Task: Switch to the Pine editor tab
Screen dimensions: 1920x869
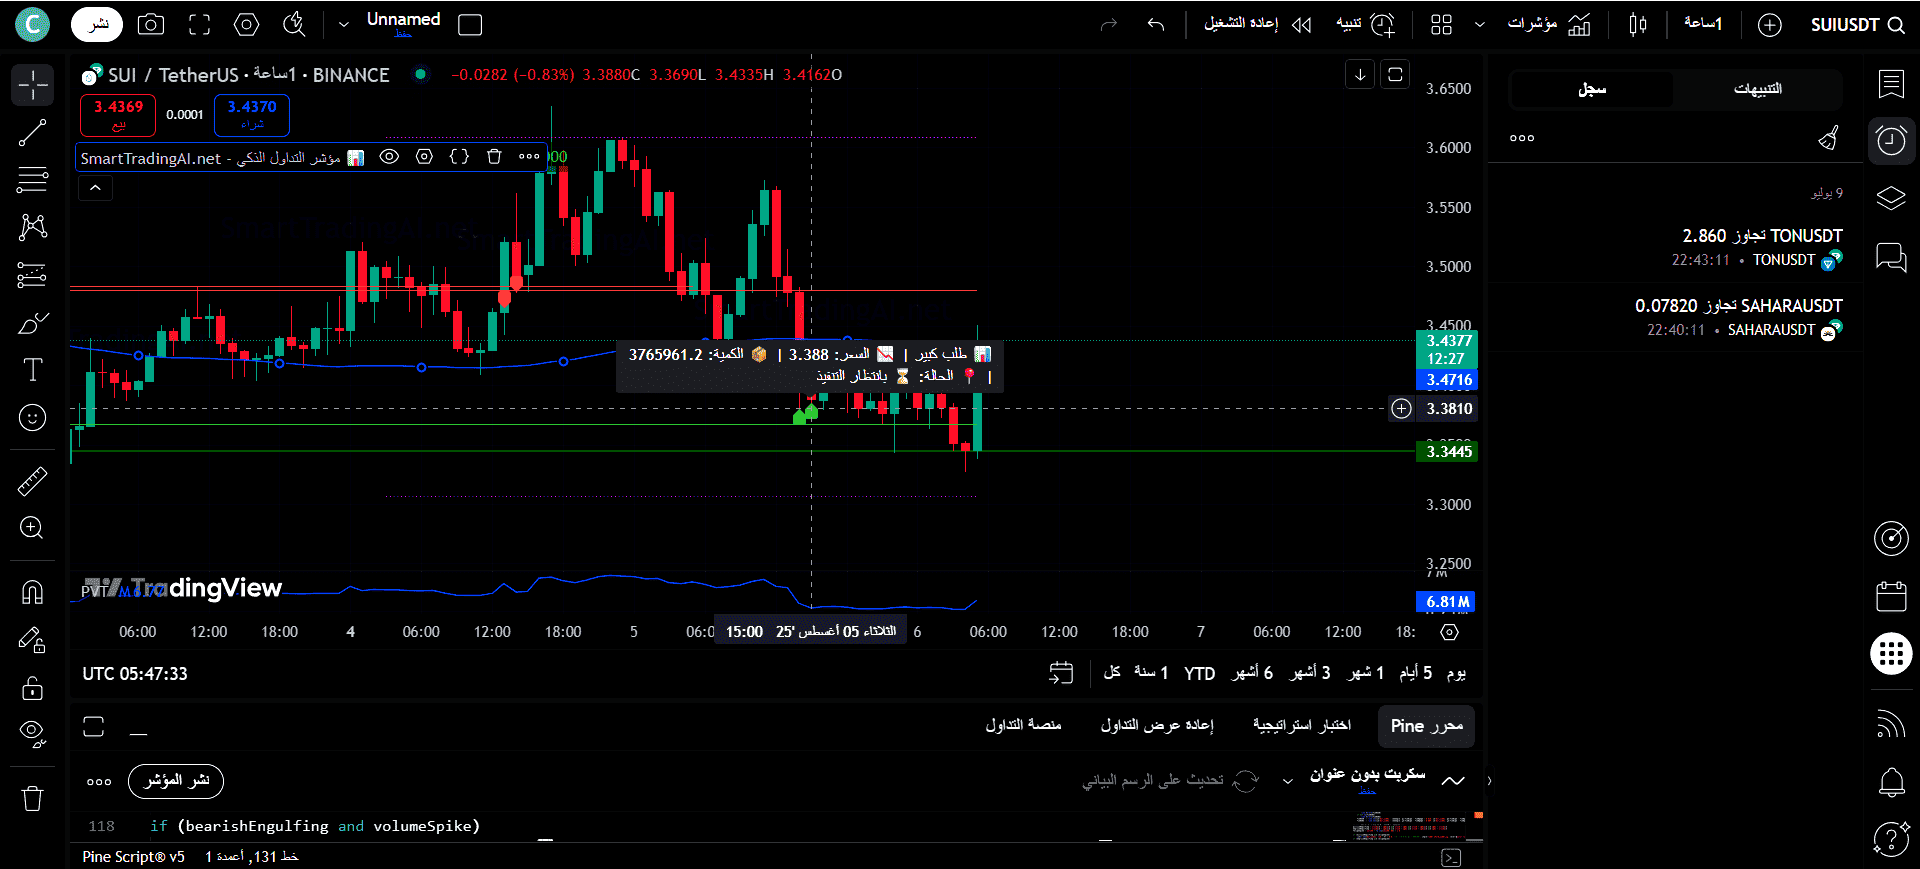Action: click(x=1426, y=726)
